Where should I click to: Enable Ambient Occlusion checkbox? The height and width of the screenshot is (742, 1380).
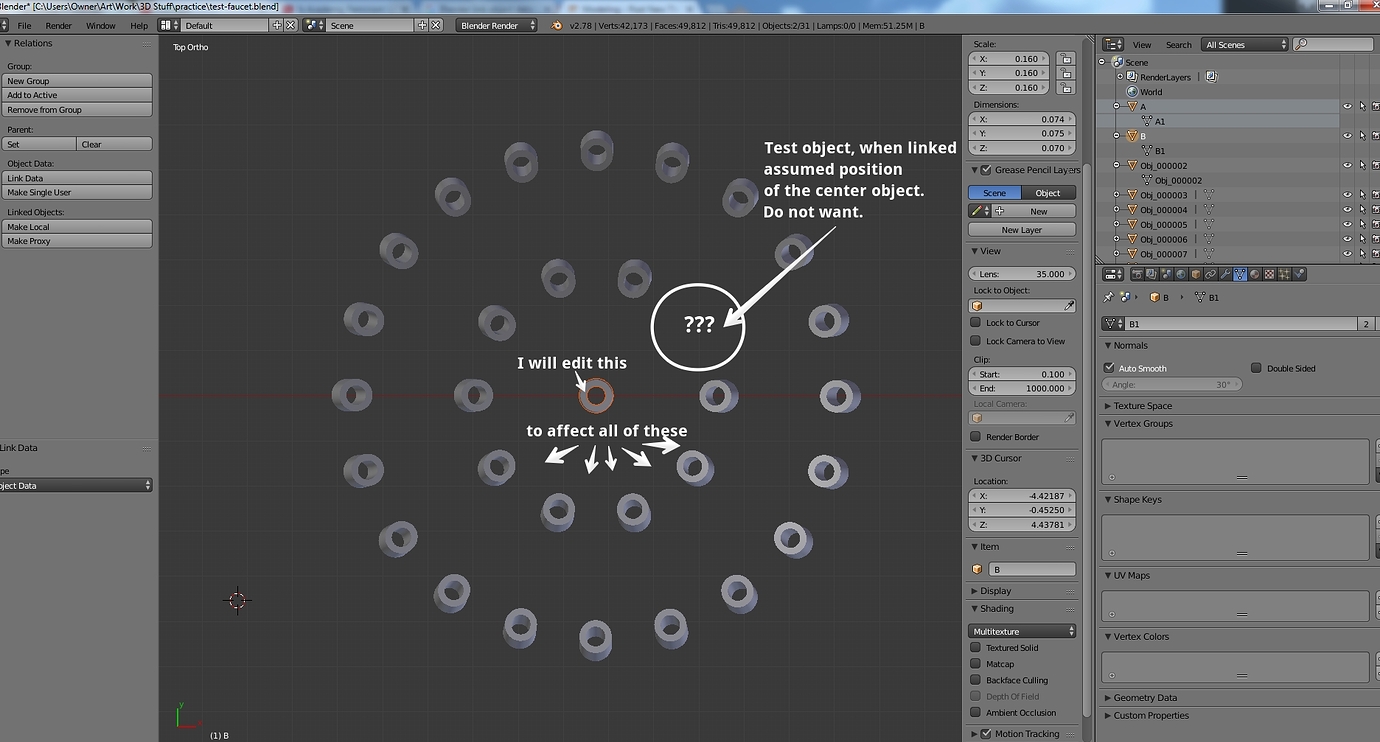(x=976, y=713)
